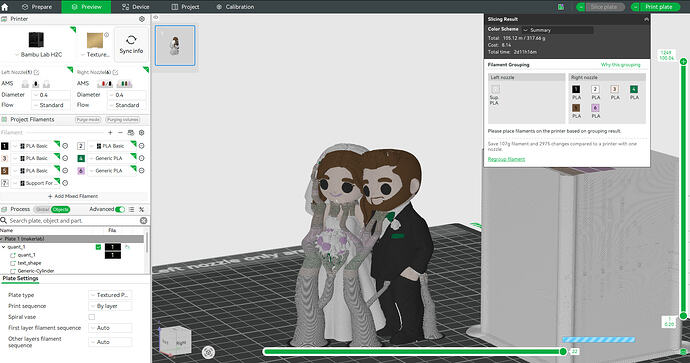
Task: Open Print sequence By layer dropdown
Action: (x=110, y=306)
